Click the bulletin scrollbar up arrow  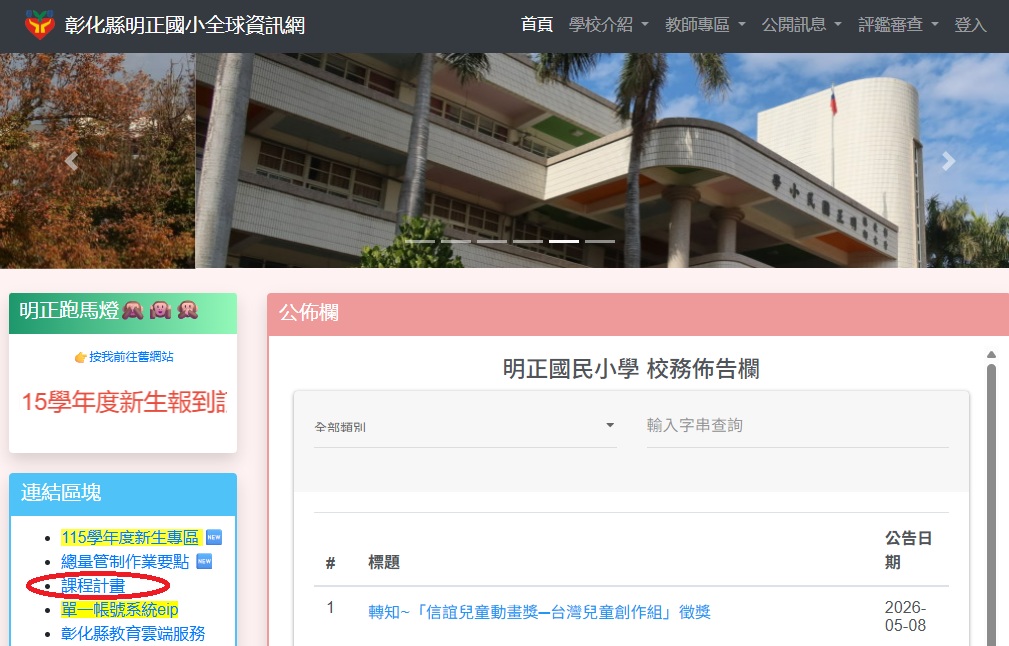tap(992, 355)
